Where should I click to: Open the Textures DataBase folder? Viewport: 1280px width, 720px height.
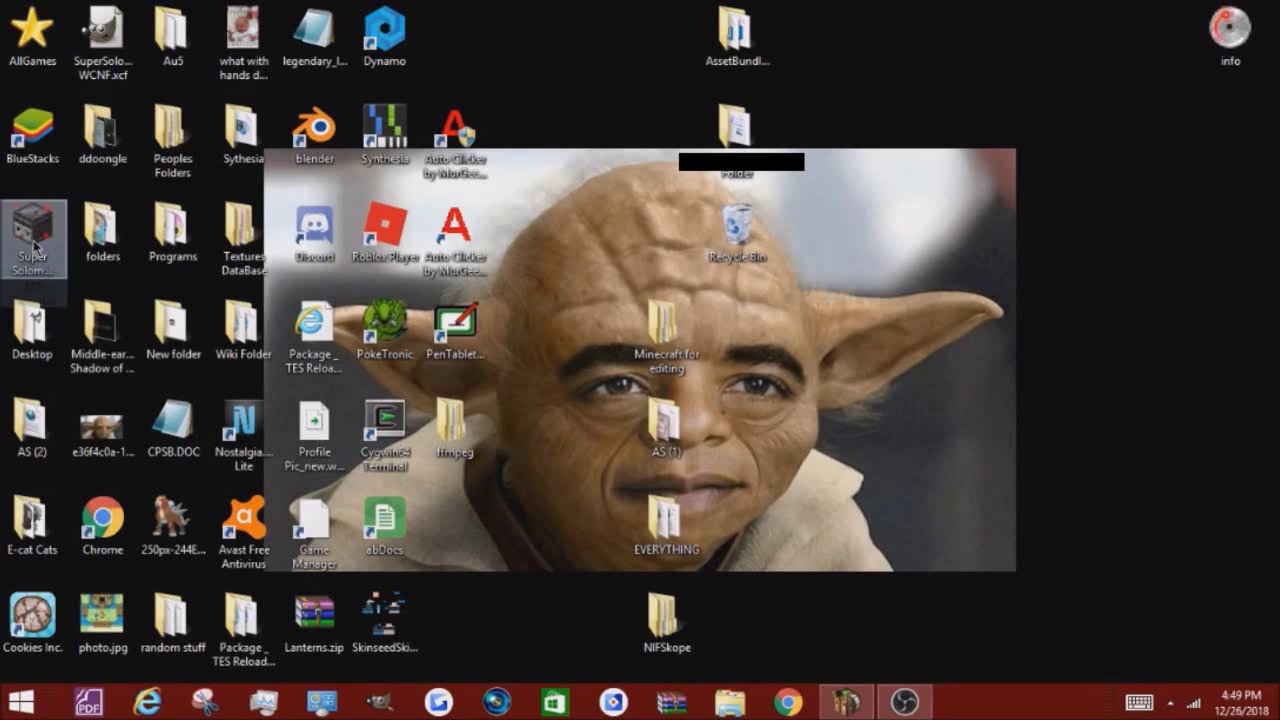[243, 239]
